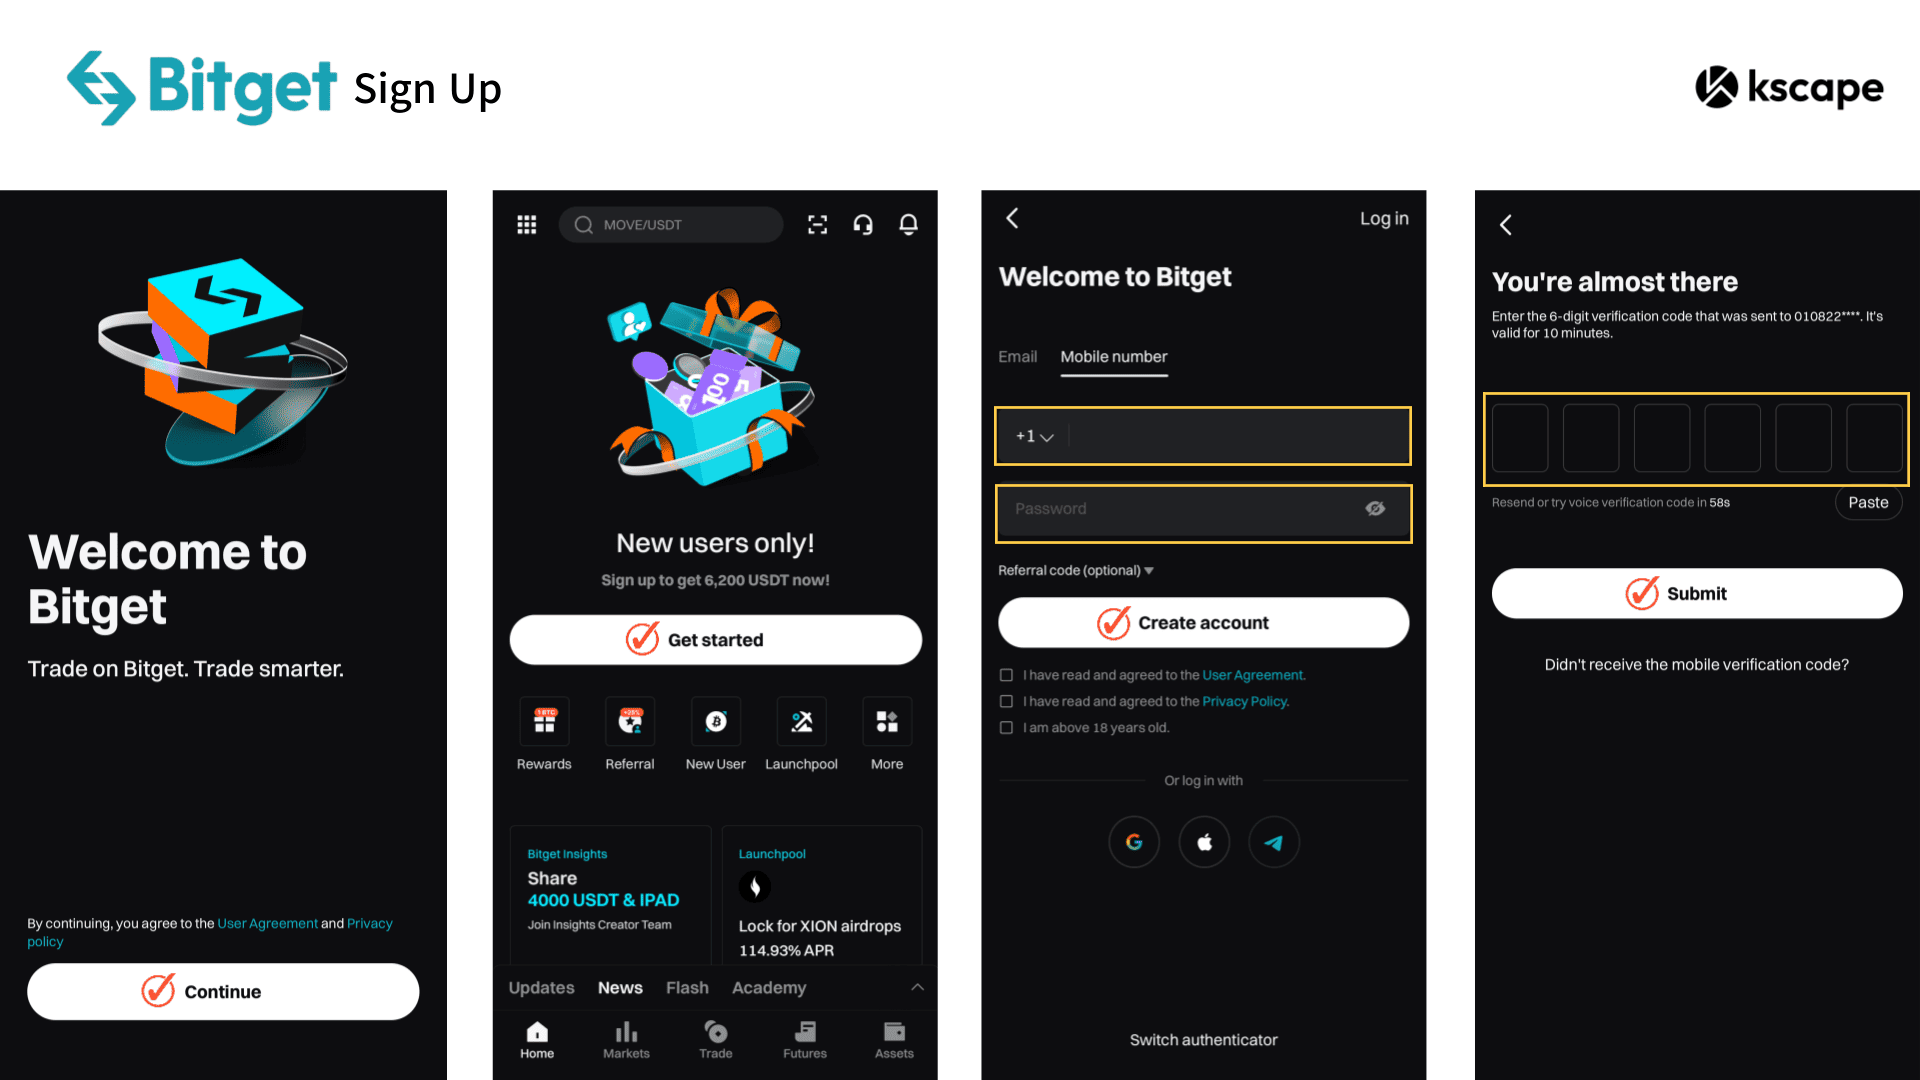1920x1080 pixels.
Task: Click the headset/support icon
Action: (864, 224)
